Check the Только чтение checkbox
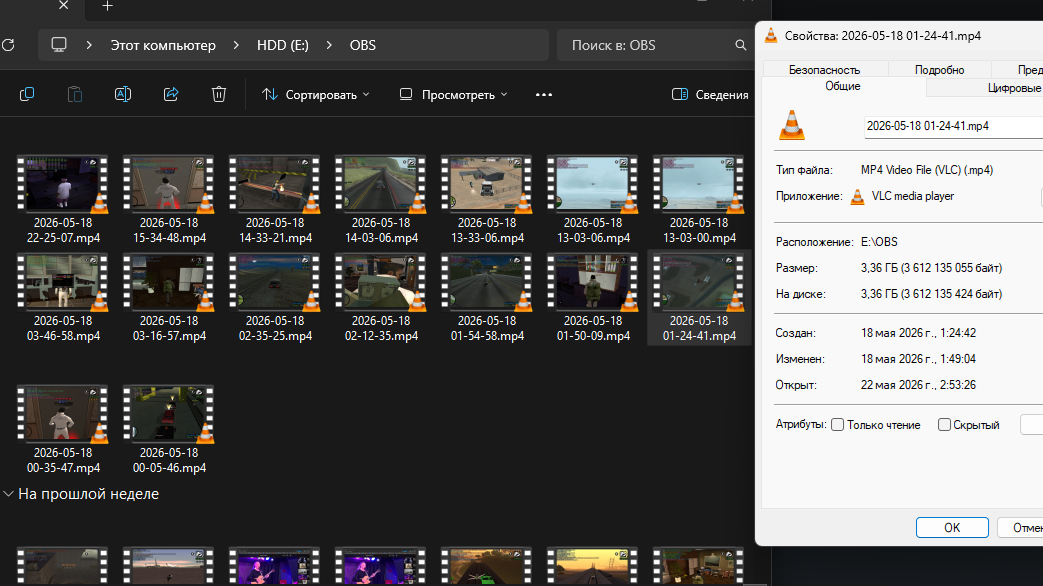The image size is (1043, 586). (837, 424)
